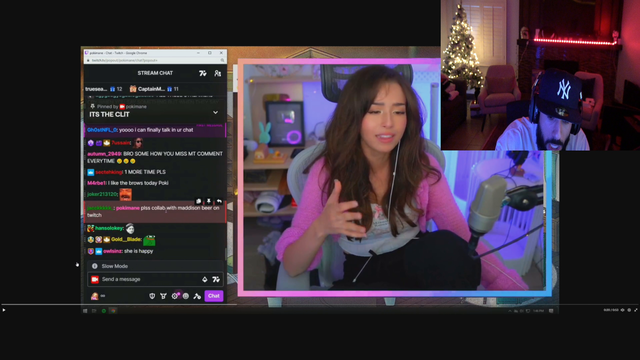Click the message she is happy
640x360 pixels.
pos(138,251)
